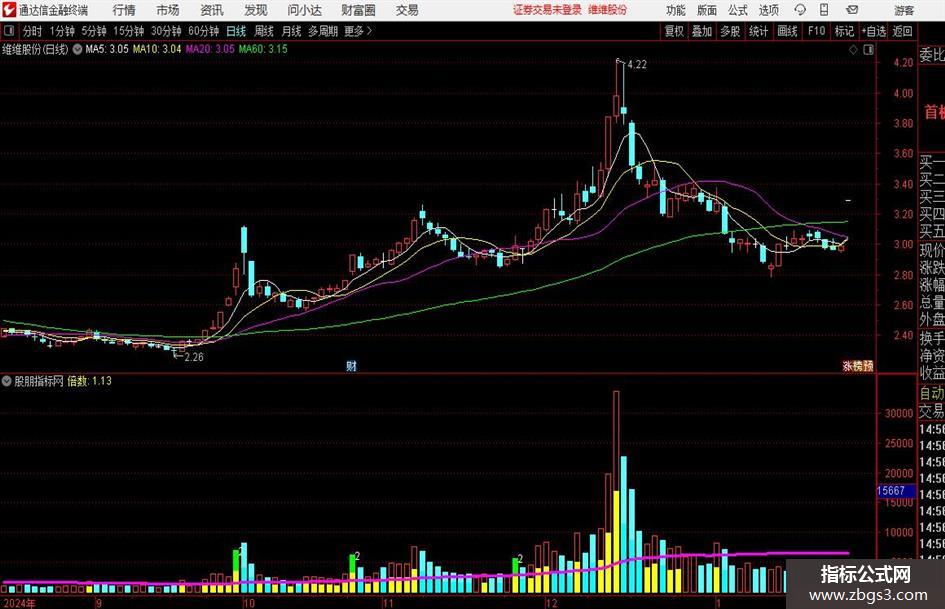Click the 画线 drawing toolbar button
The height and width of the screenshot is (609, 945).
pyautogui.click(x=787, y=31)
